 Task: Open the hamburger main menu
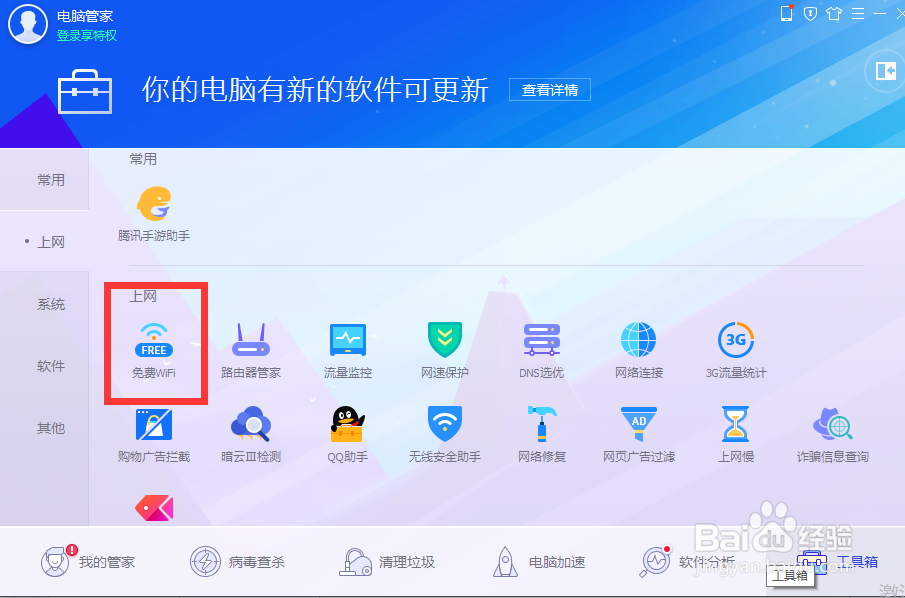[x=857, y=14]
